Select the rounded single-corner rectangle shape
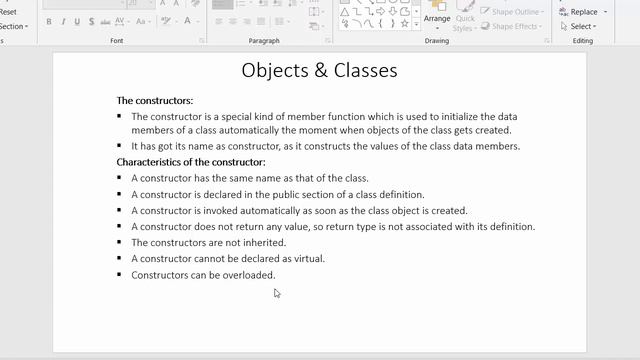Image resolution: width=640 pixels, height=360 pixels. pos(404,12)
